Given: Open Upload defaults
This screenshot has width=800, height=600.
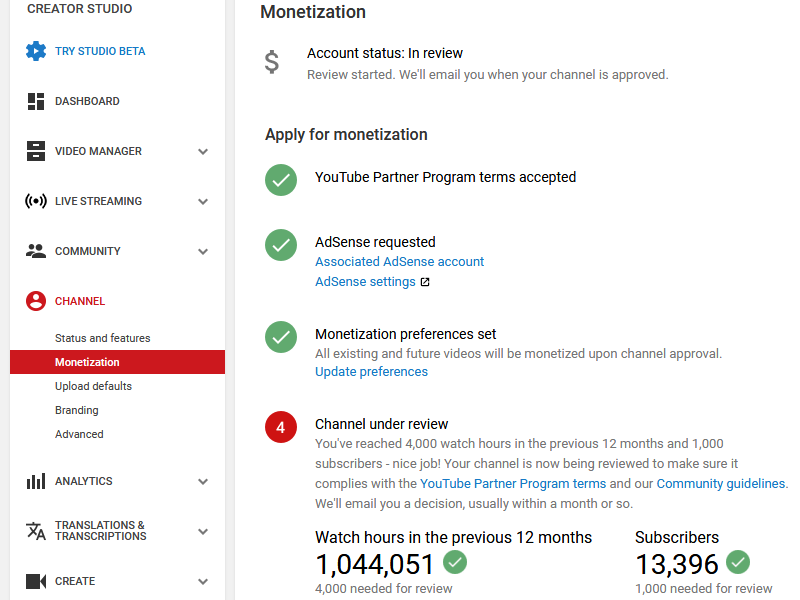Looking at the screenshot, I should click(x=93, y=386).
